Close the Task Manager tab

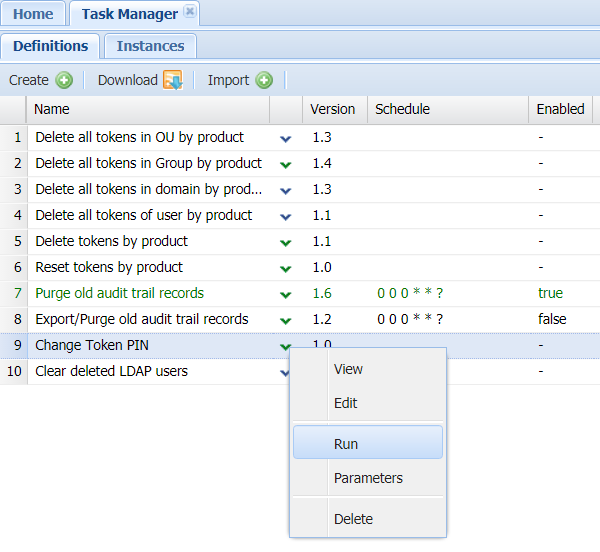[x=190, y=13]
